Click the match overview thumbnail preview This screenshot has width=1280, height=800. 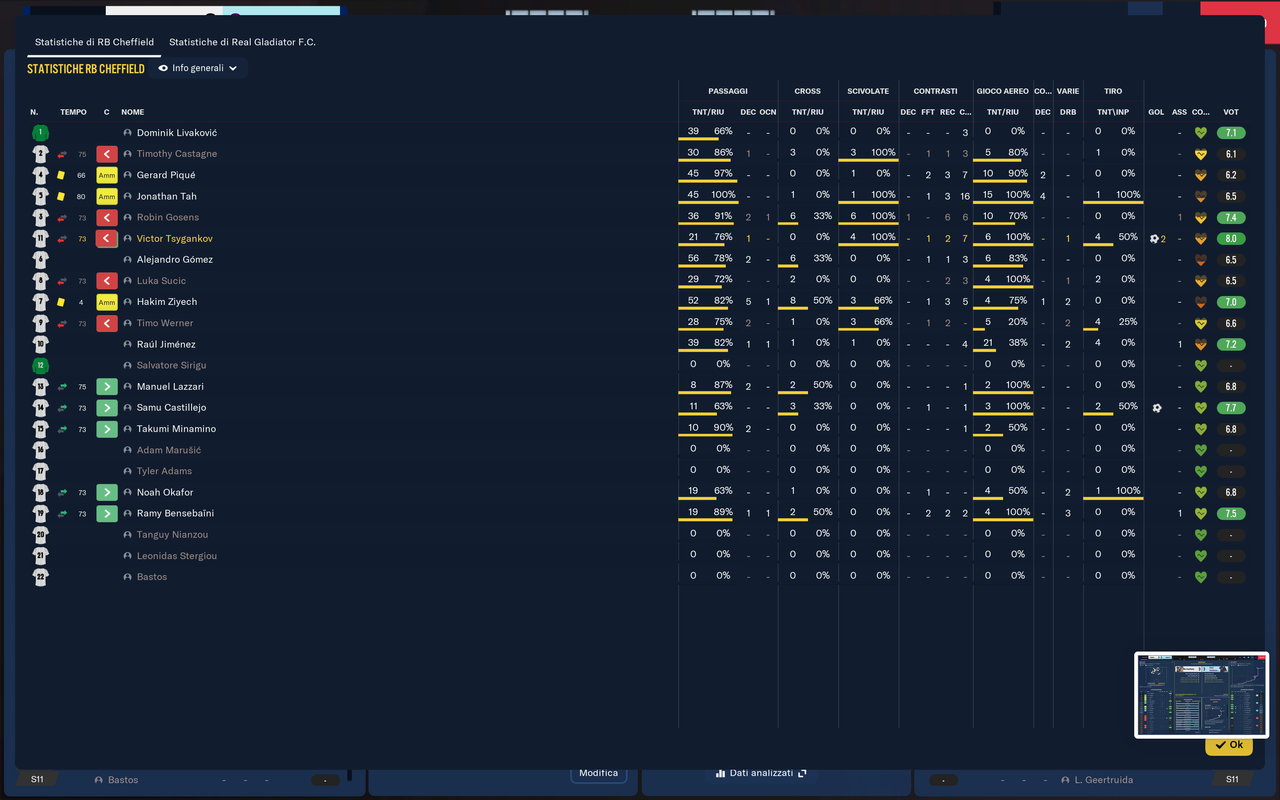1201,695
